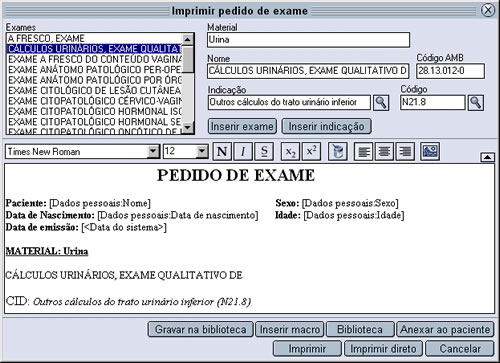Toggle bold formatting (N button)
The height and width of the screenshot is (363, 500).
tap(222, 152)
